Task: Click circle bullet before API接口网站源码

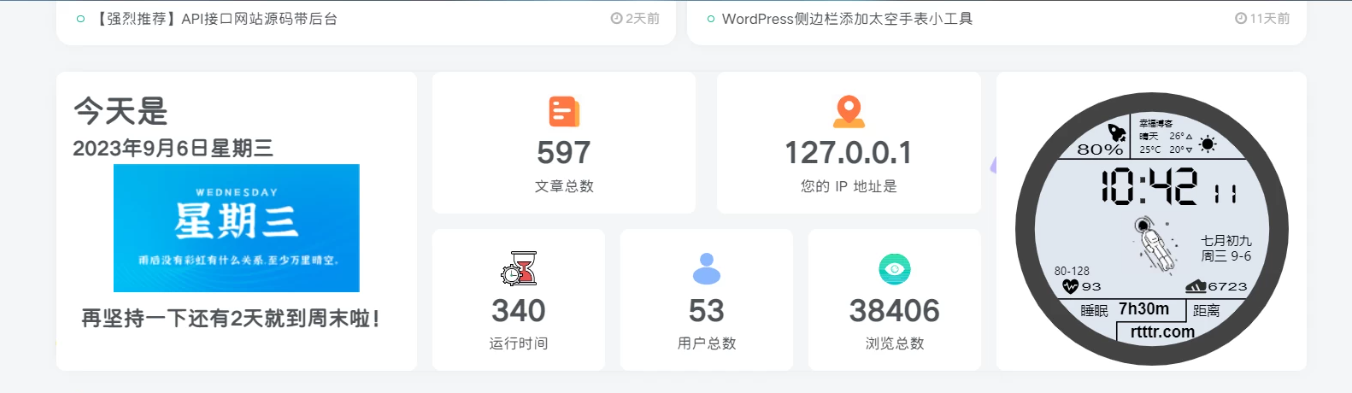Action: tap(81, 18)
